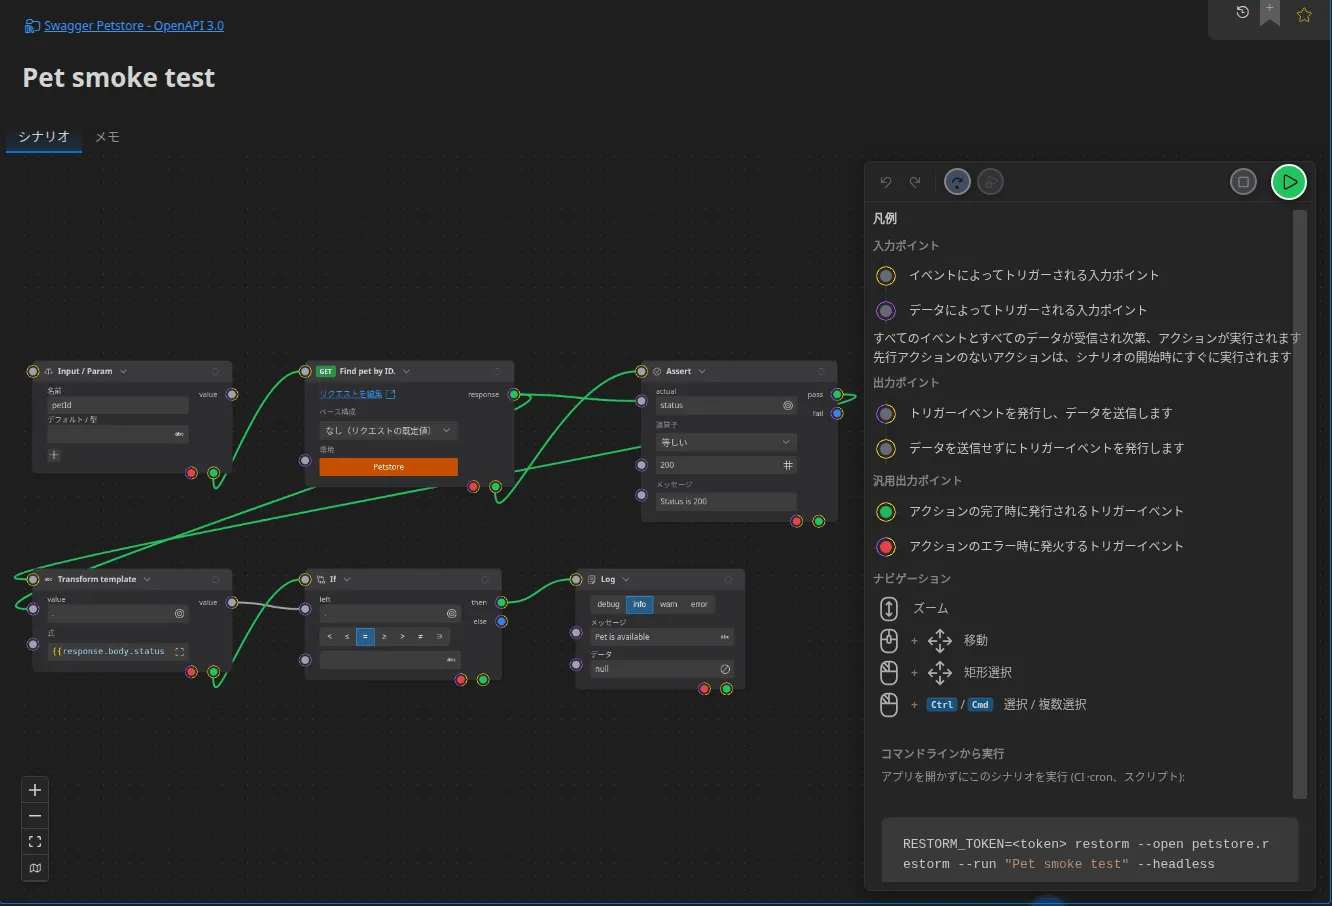This screenshot has height=906, width=1332.
Task: Click target icon in If left field
Action: [451, 614]
